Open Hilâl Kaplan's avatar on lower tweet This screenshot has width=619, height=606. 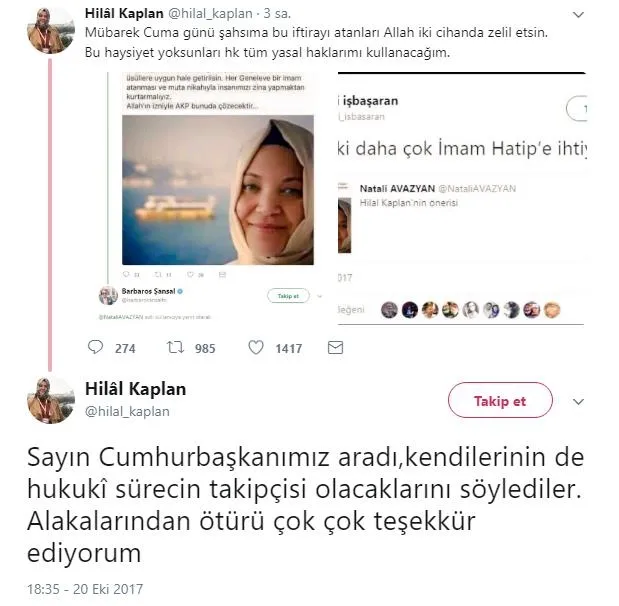click(51, 400)
